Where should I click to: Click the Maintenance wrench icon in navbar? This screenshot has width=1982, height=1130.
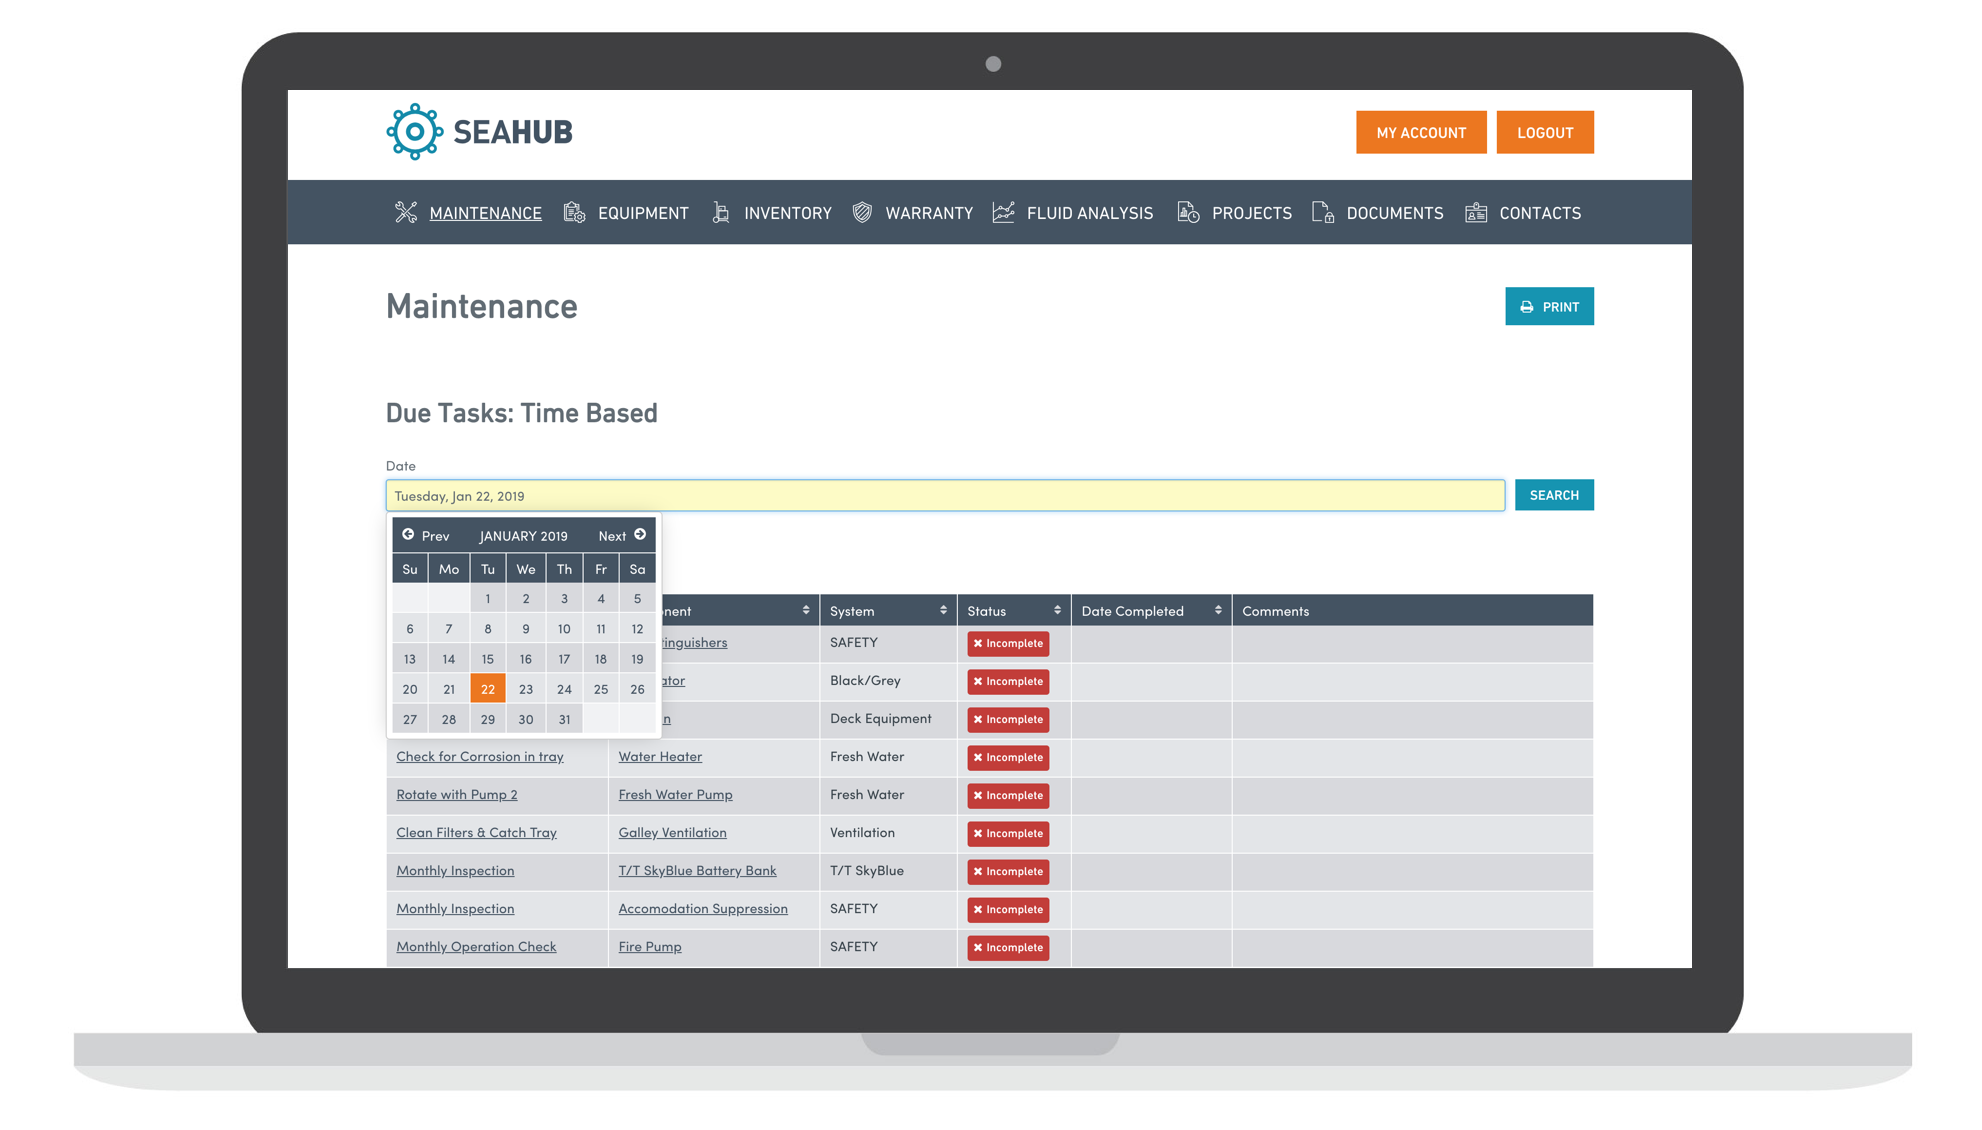click(x=406, y=212)
